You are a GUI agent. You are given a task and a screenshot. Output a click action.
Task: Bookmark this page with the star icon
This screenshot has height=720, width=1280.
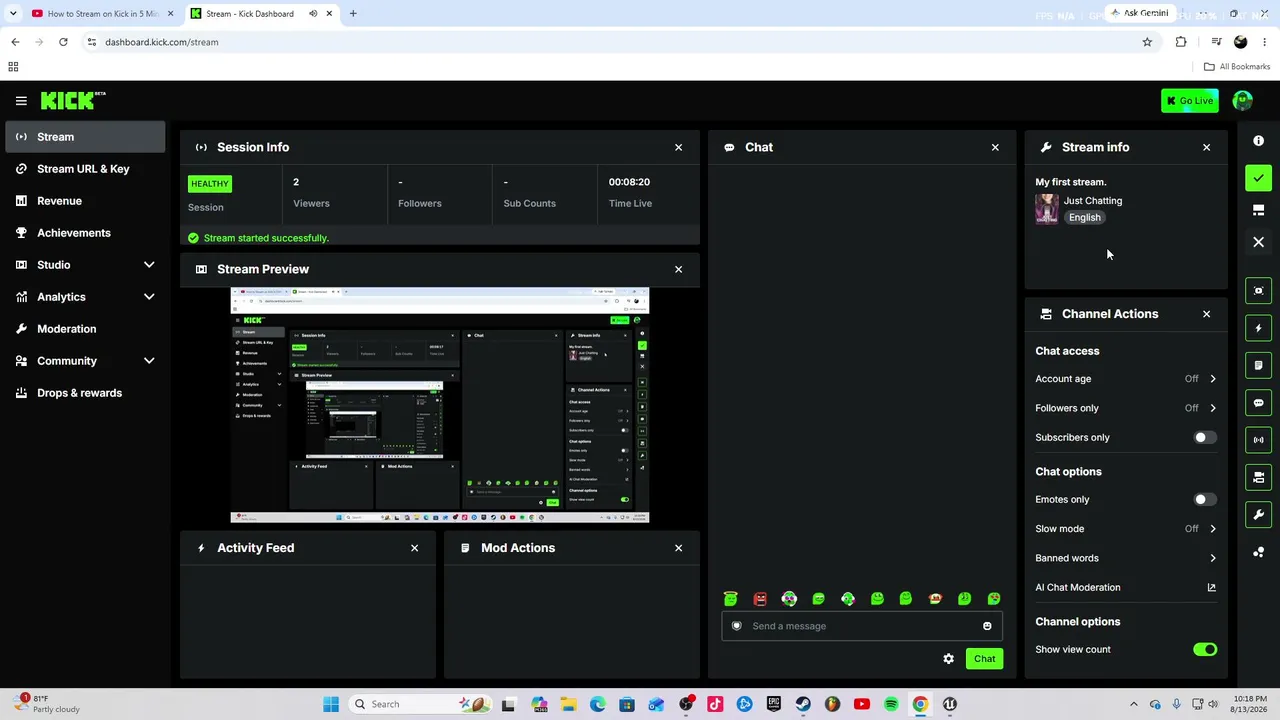point(1147,42)
